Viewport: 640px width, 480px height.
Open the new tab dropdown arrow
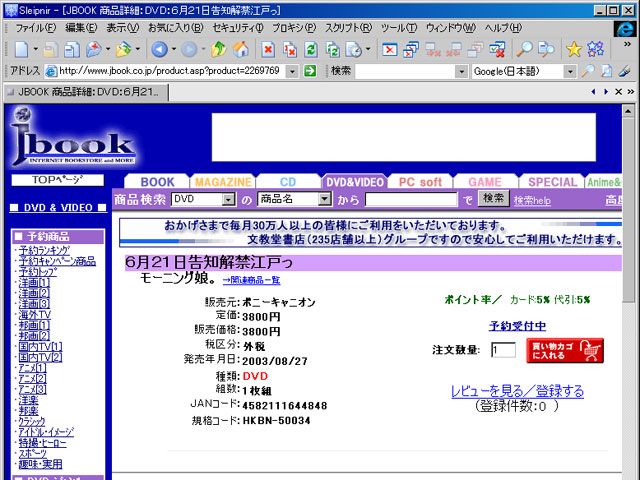36,49
